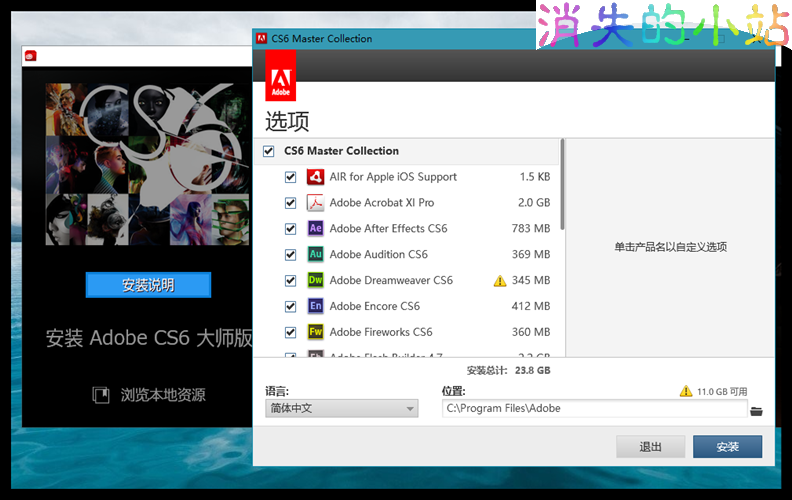The width and height of the screenshot is (792, 500).
Task: Select the Adobe Fireworks CS6 name
Action: 381,332
